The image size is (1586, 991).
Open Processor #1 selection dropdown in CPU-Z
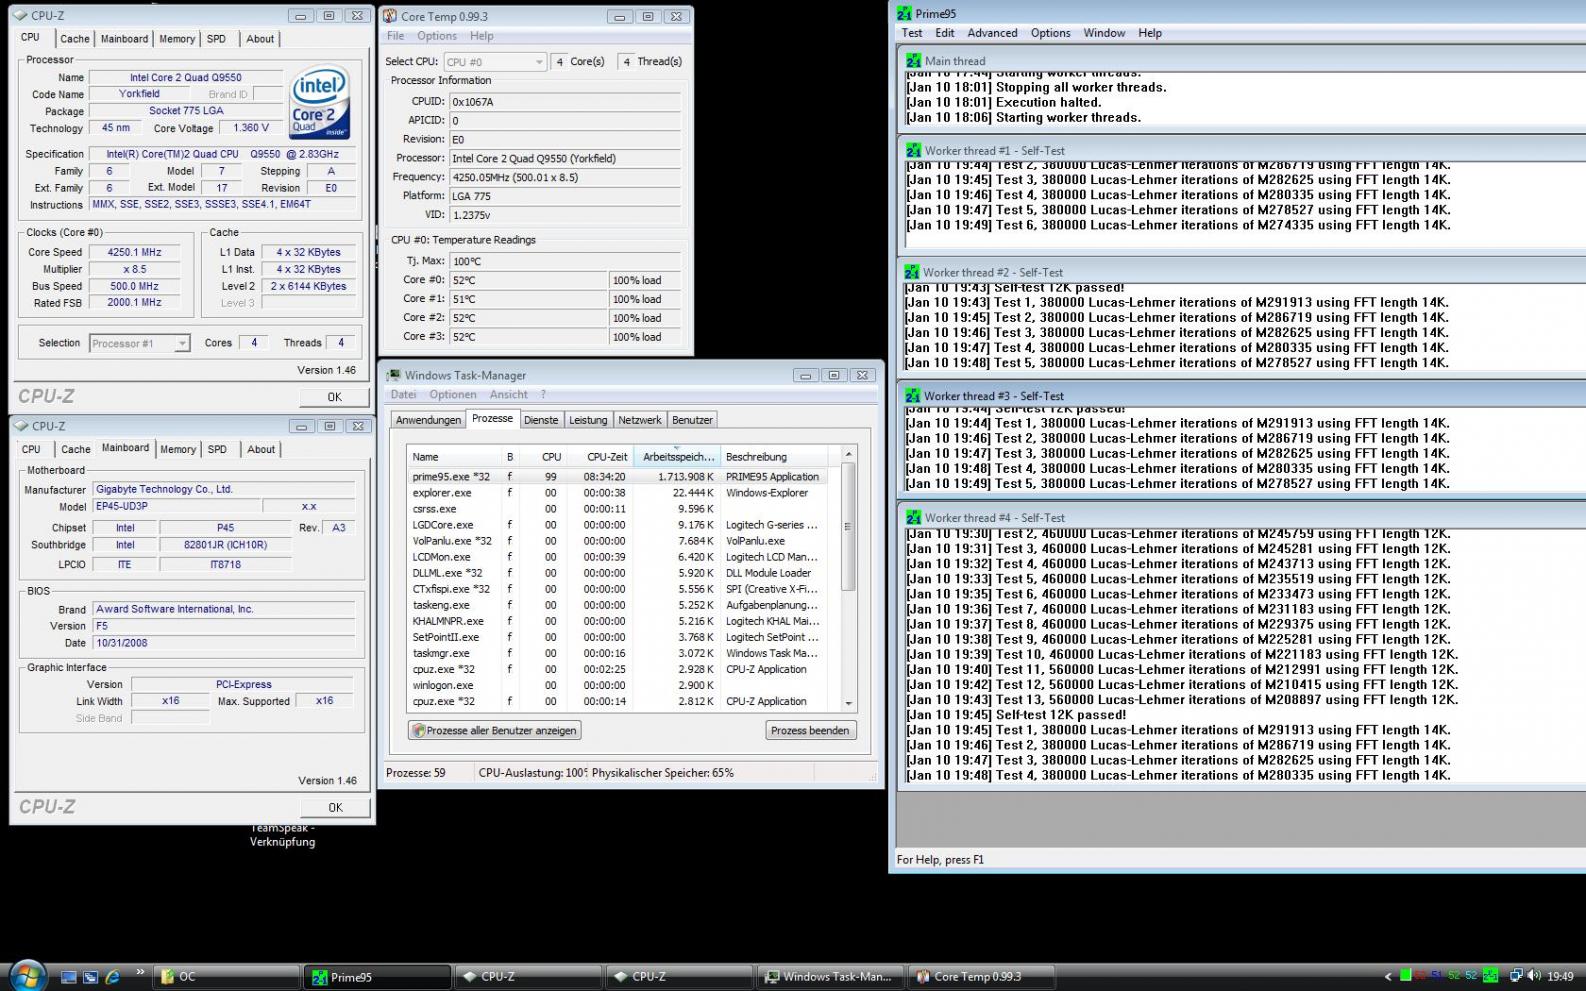click(x=139, y=343)
